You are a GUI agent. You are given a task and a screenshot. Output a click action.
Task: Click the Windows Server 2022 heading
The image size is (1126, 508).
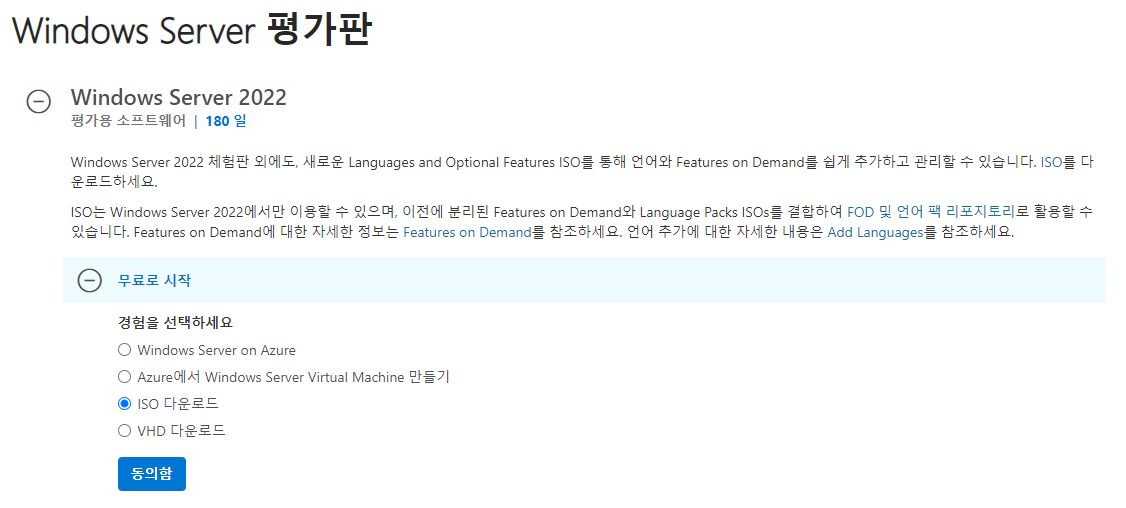click(x=178, y=97)
